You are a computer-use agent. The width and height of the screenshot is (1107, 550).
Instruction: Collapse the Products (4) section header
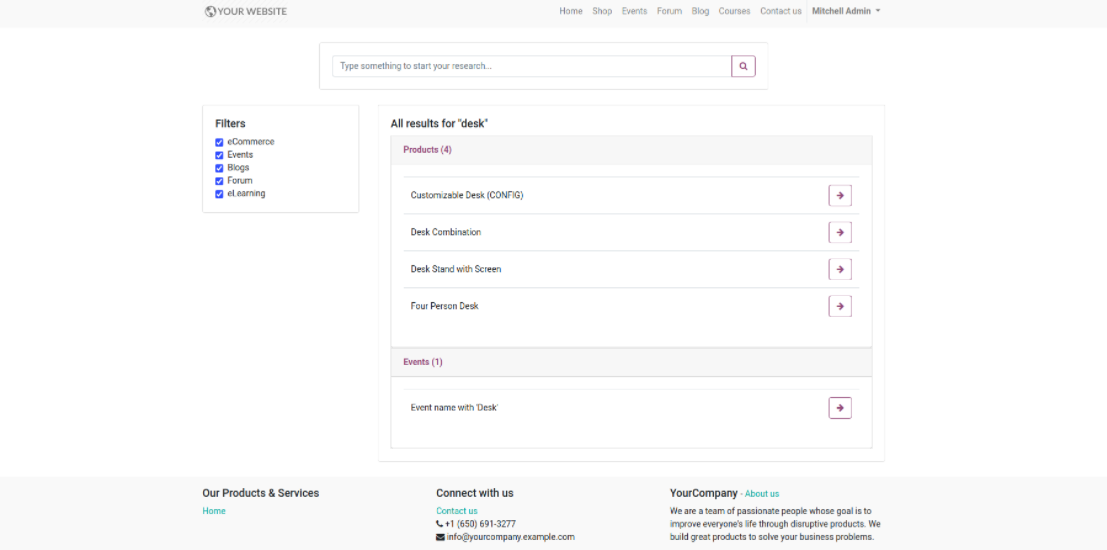(x=631, y=150)
